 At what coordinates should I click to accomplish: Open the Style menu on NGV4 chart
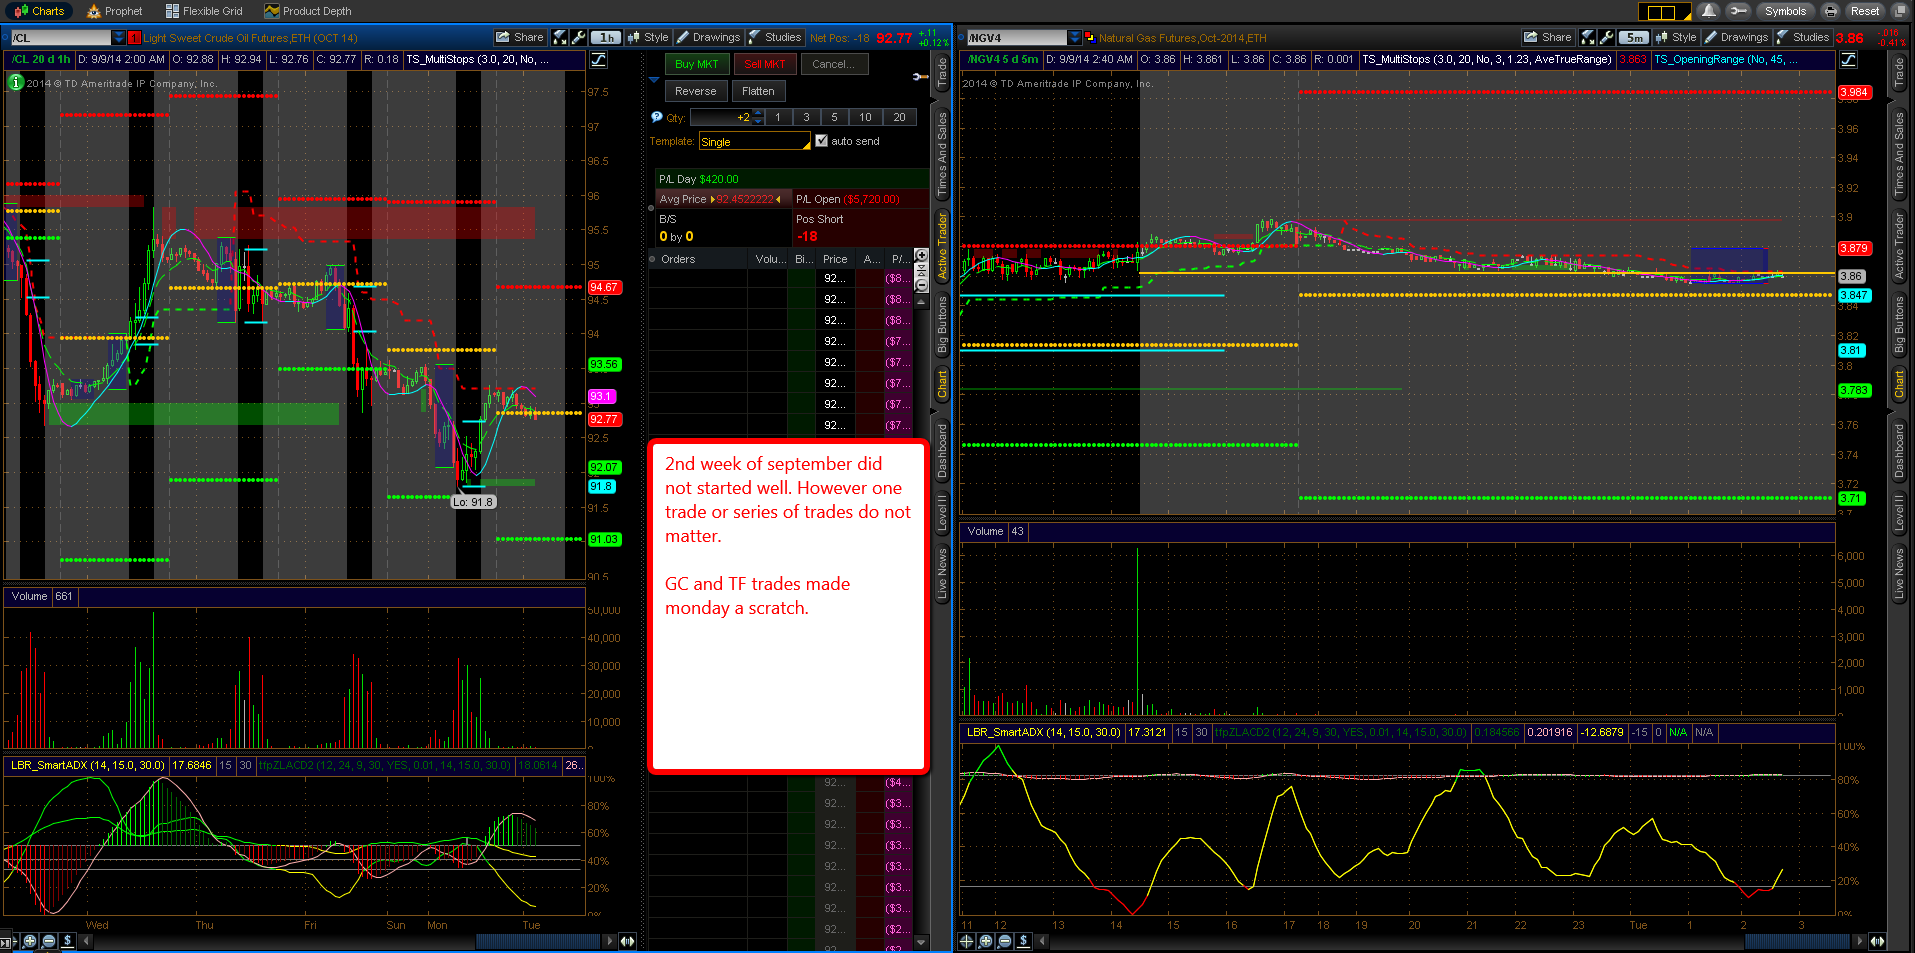coord(1676,37)
